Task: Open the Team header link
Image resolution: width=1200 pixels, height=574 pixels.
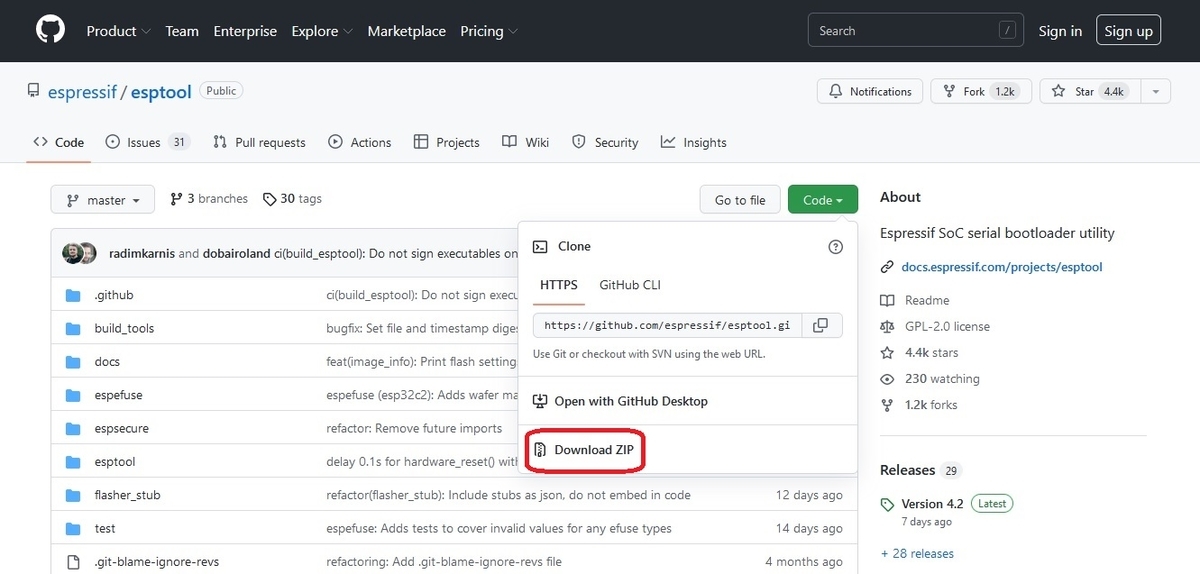Action: (x=182, y=31)
